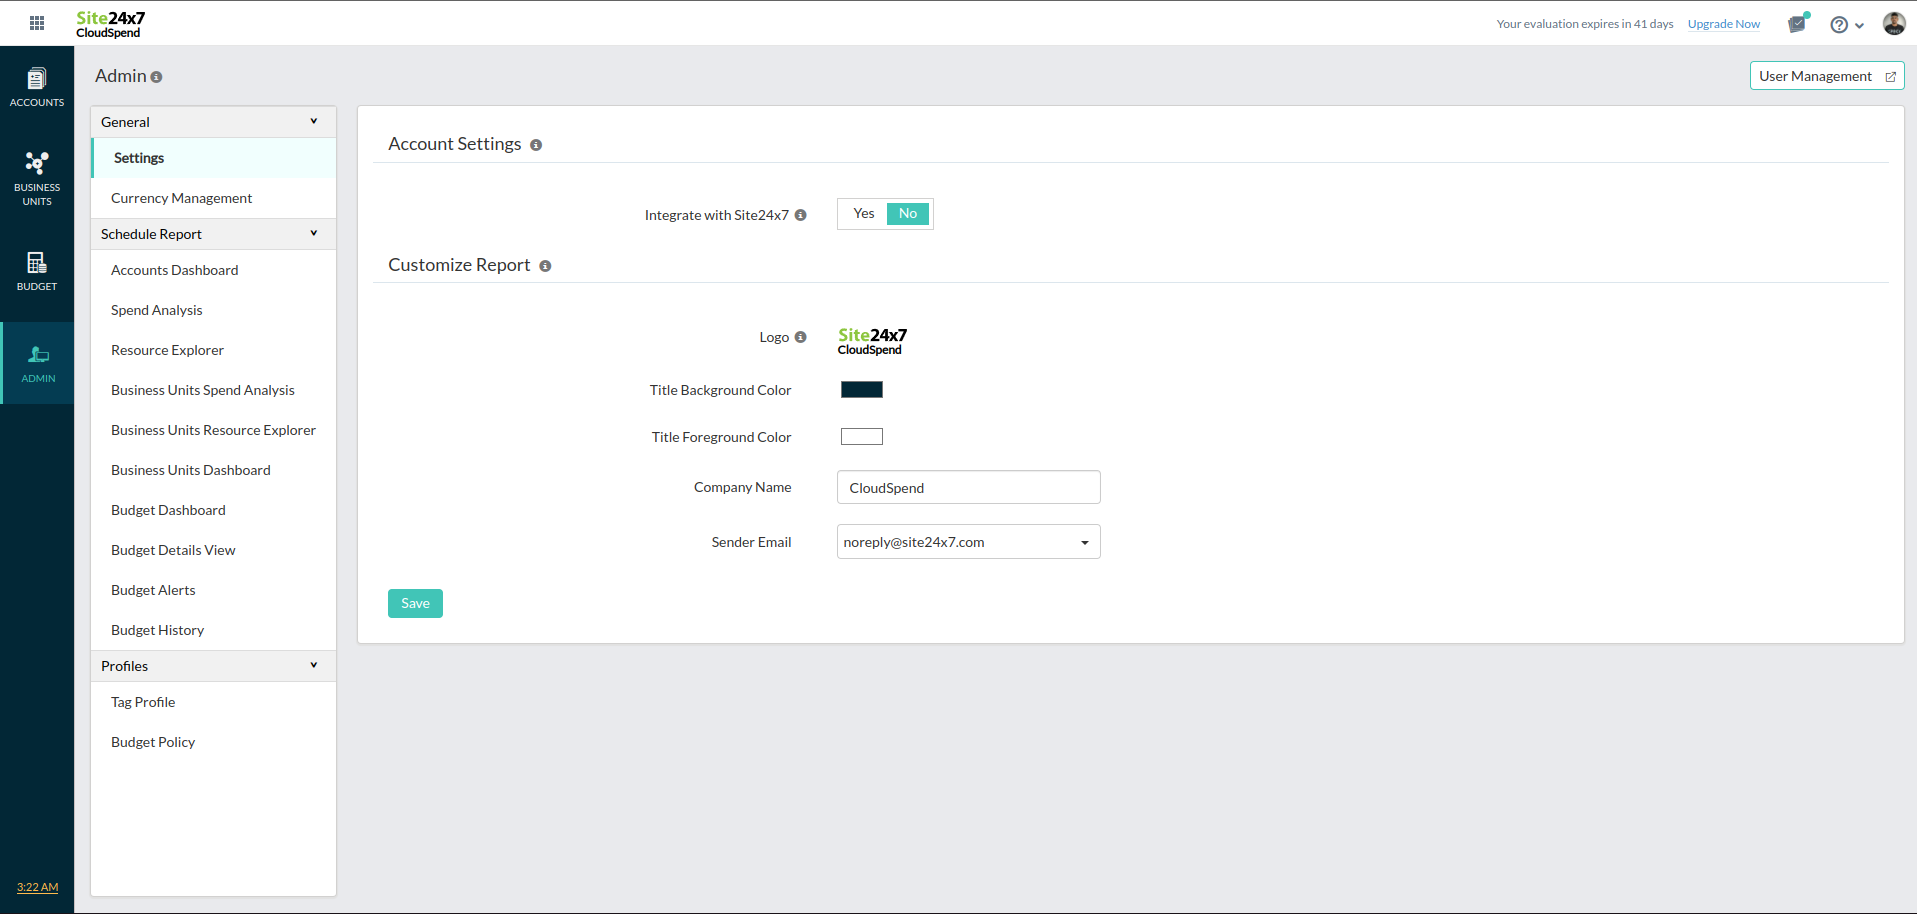Open the announcements chat icon in header

[1798, 24]
